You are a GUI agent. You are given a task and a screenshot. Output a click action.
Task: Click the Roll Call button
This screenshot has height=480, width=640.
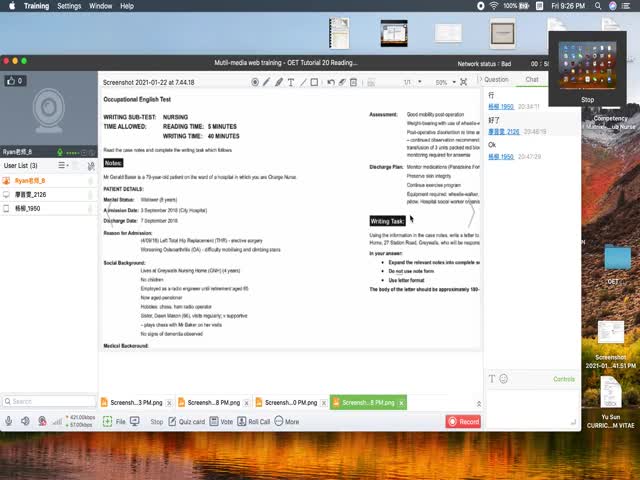tap(253, 422)
